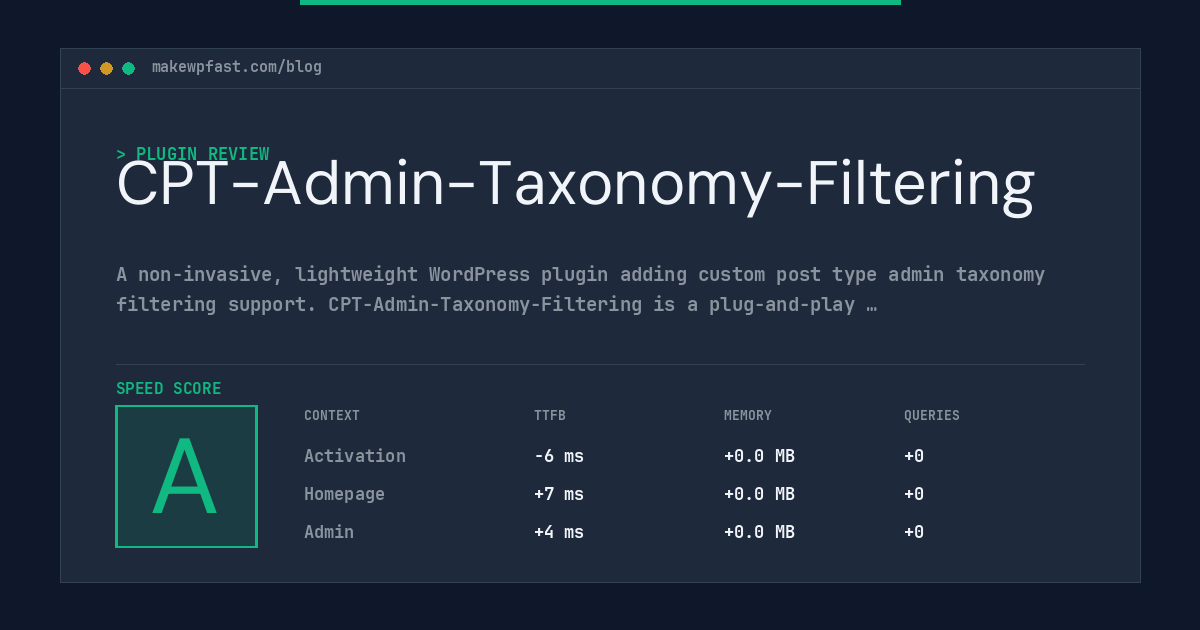Click the MEMORY column header
The width and height of the screenshot is (1200, 630).
pyautogui.click(x=748, y=416)
